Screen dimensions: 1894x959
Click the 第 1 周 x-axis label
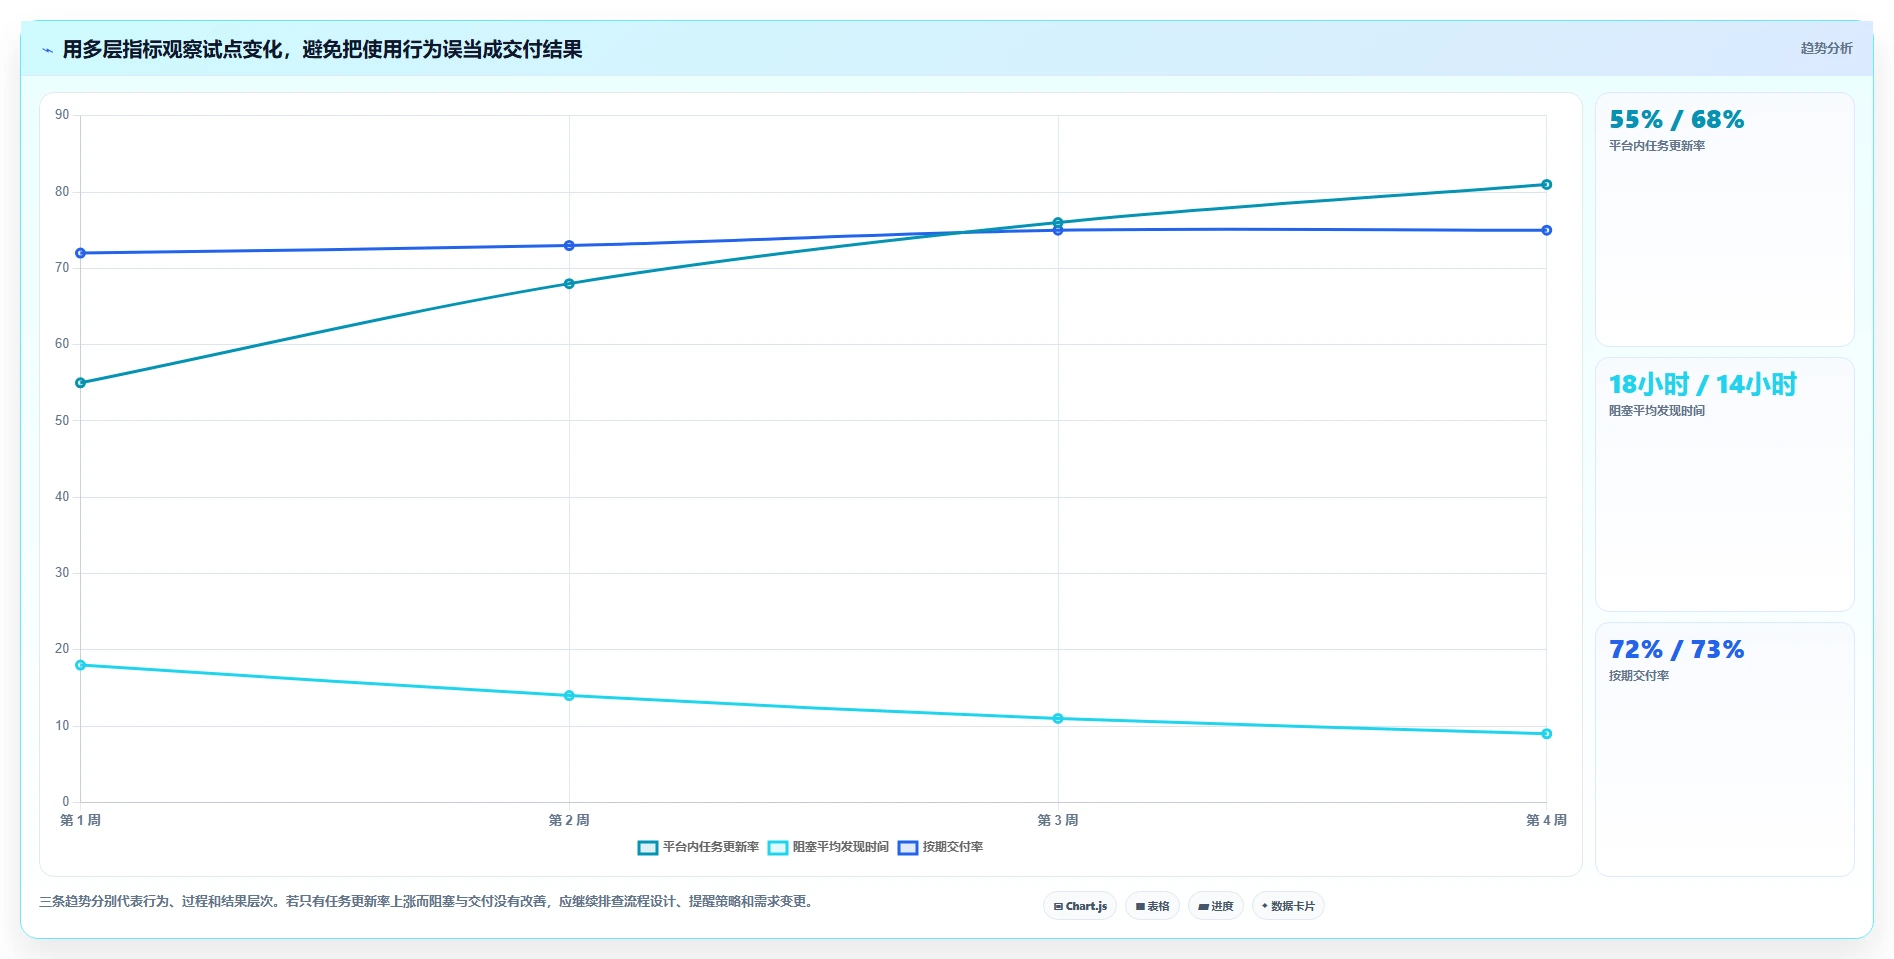81,820
